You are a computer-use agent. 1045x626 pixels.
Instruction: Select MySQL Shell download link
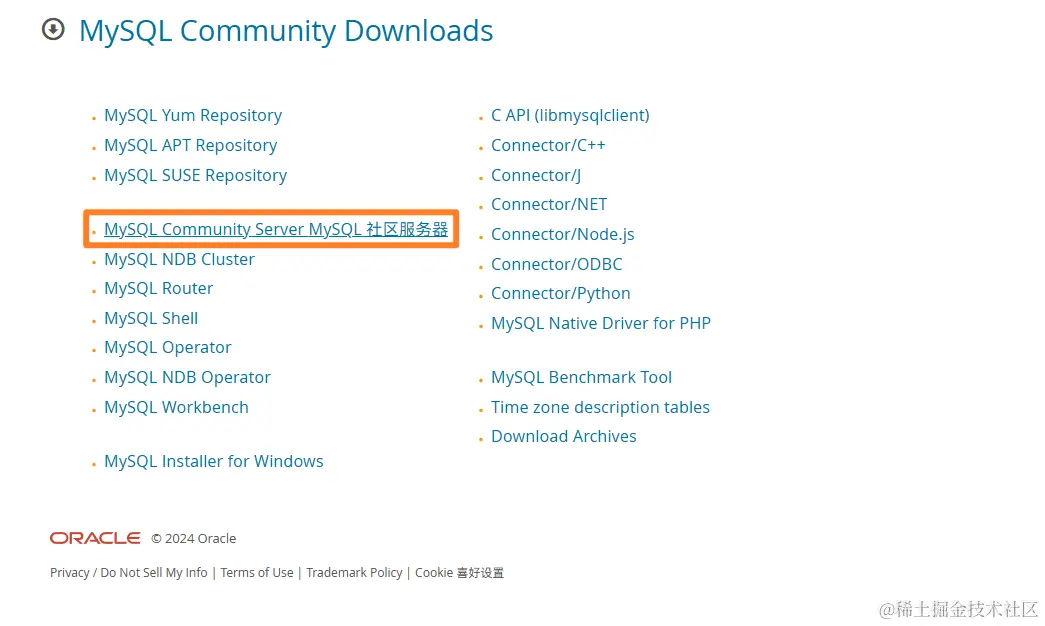[151, 318]
